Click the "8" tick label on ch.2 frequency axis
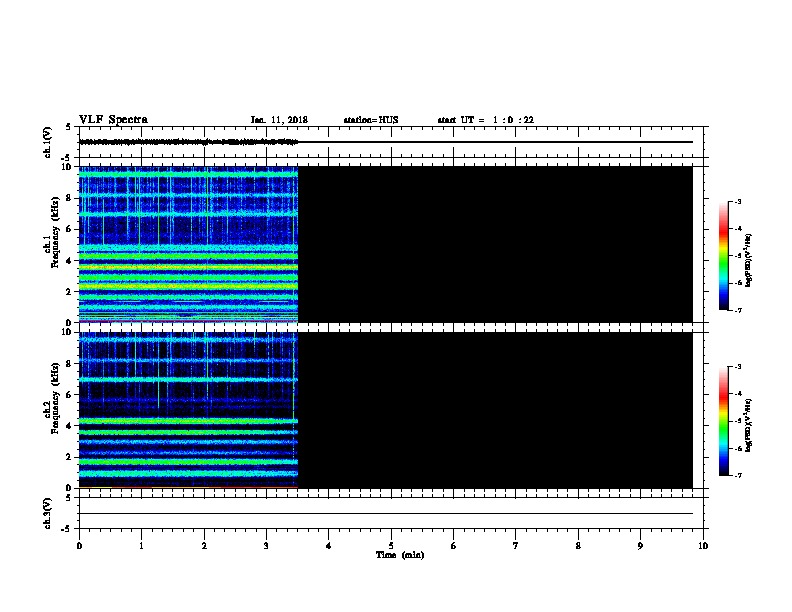This screenshot has width=792, height=612. (69, 364)
